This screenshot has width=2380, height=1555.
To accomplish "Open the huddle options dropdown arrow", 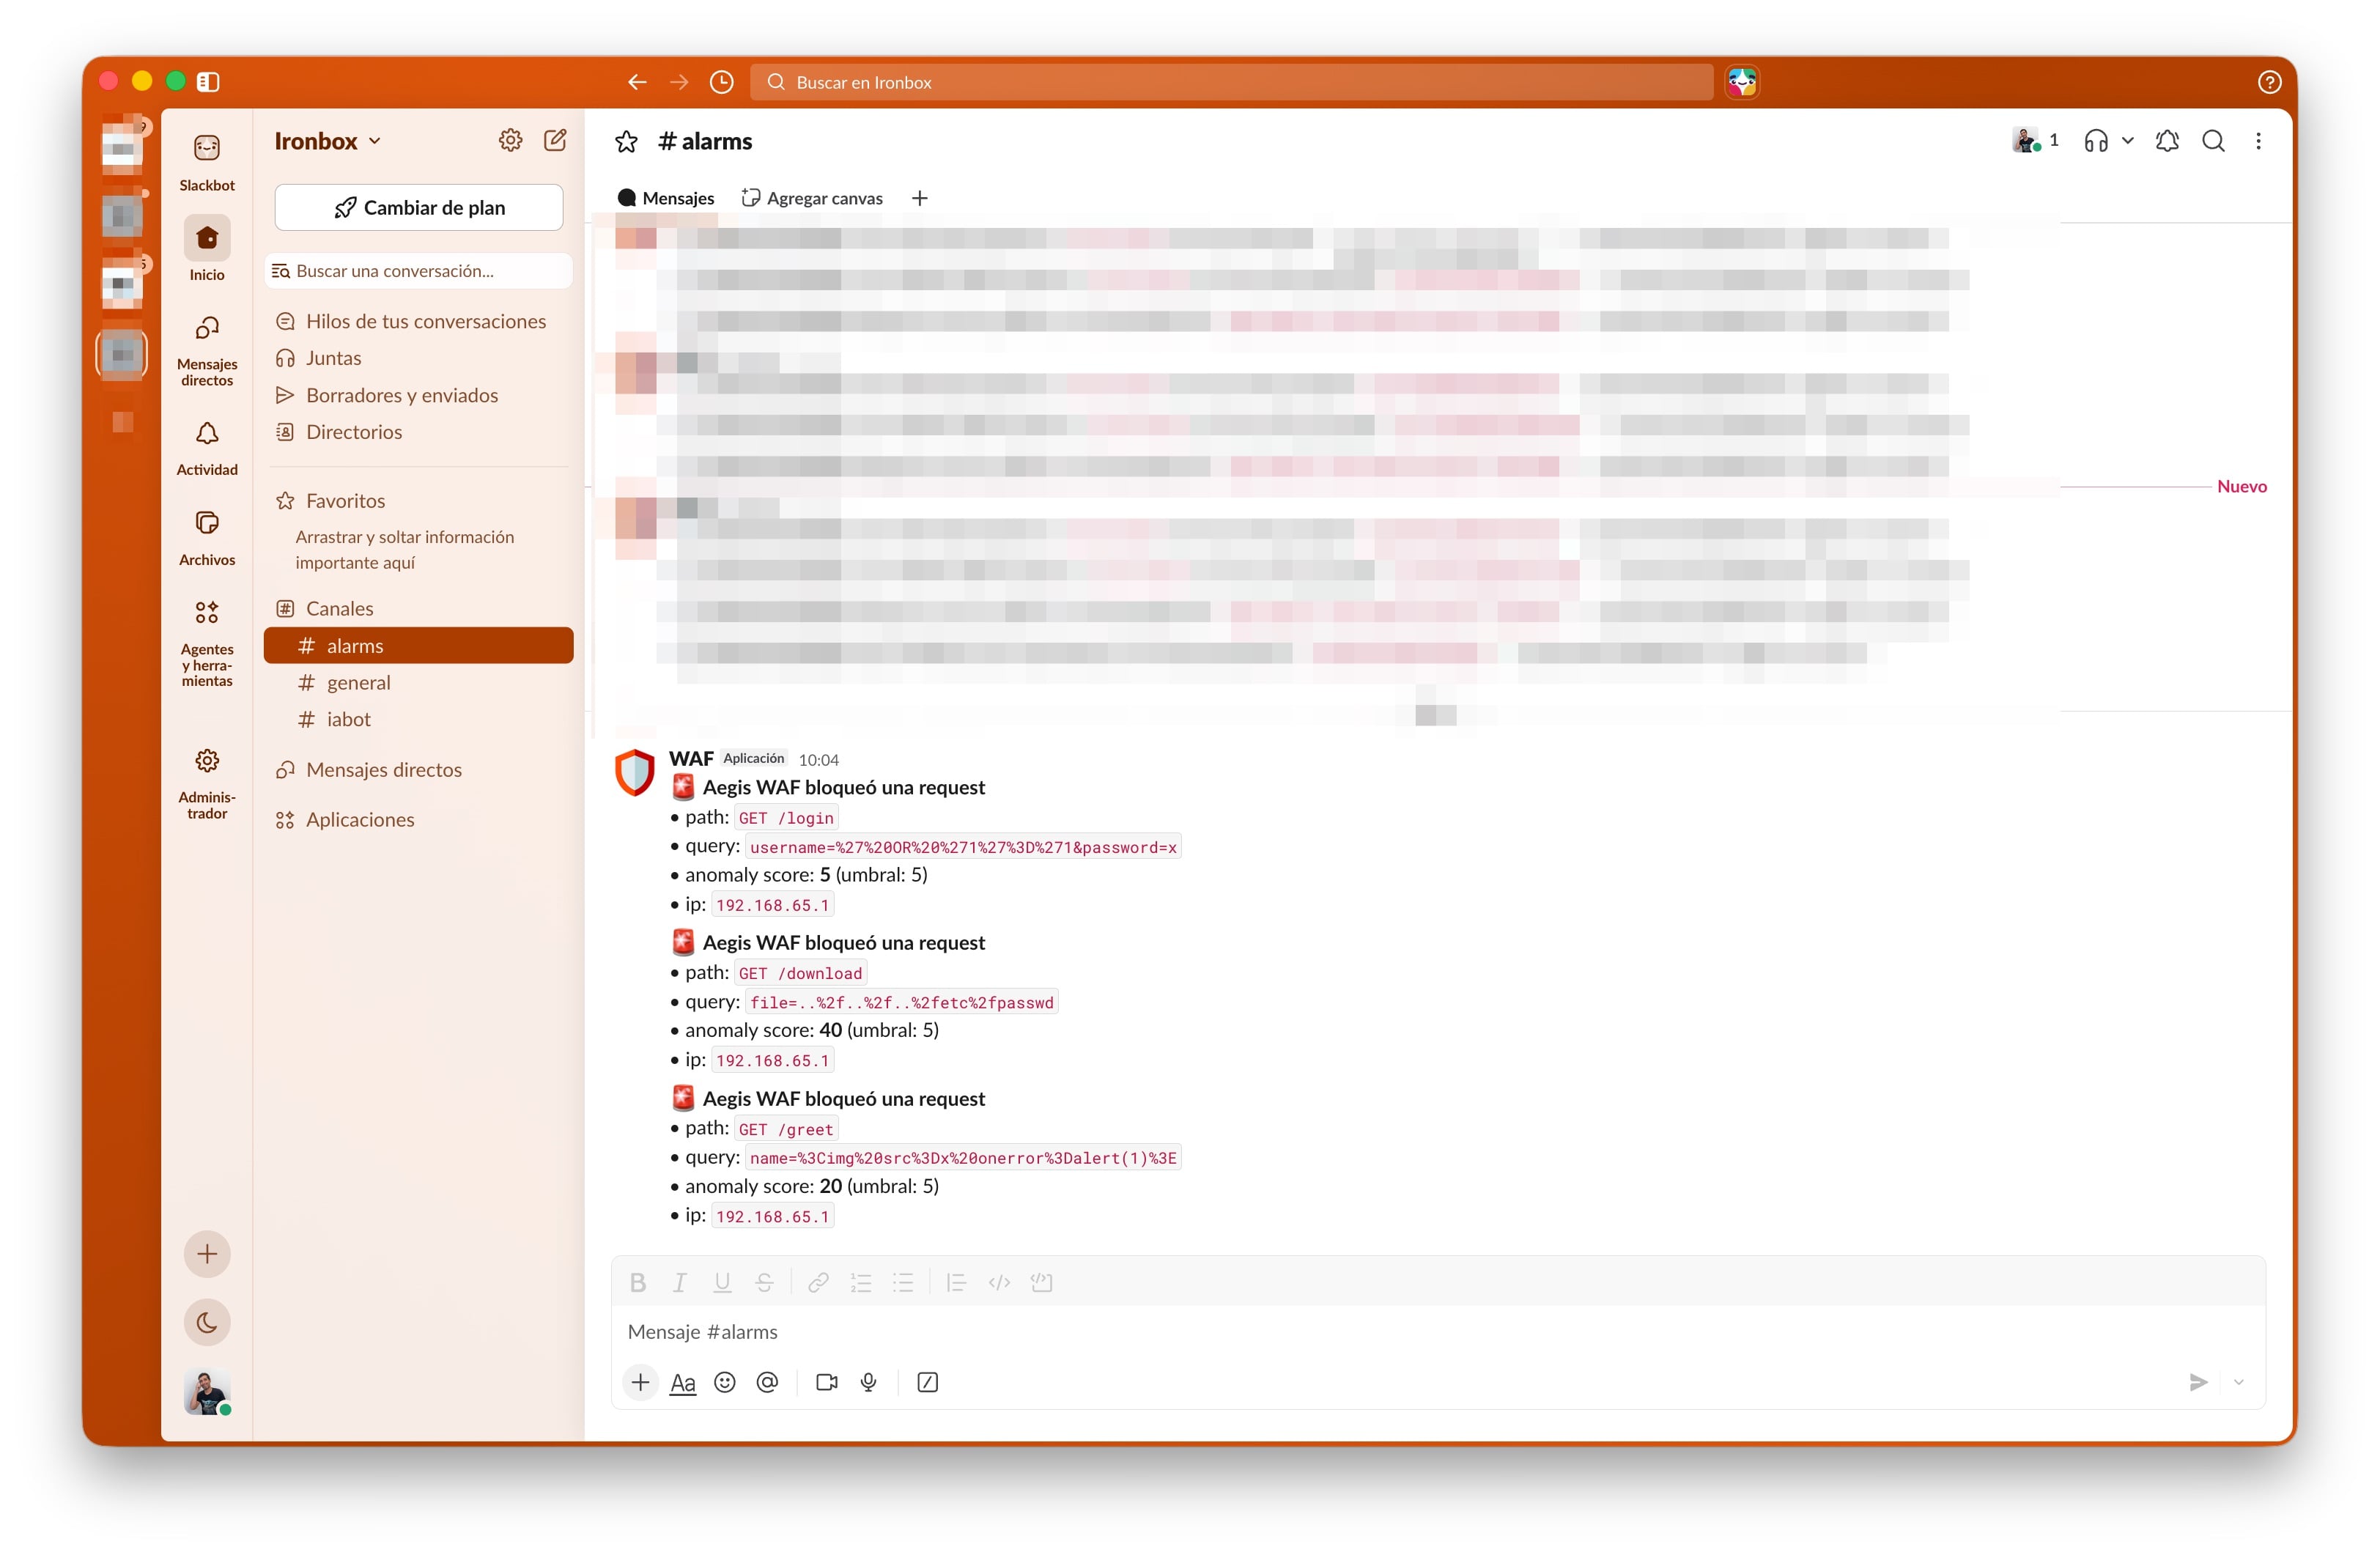I will [2128, 141].
